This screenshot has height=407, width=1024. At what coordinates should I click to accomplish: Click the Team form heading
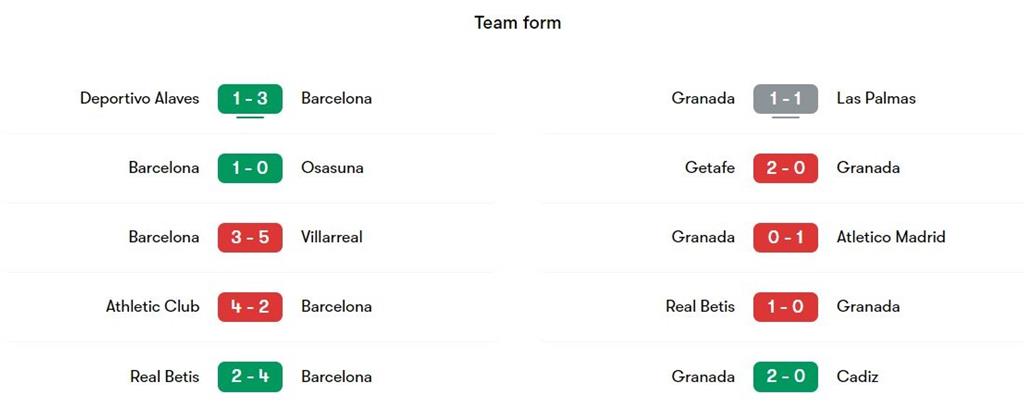pyautogui.click(x=517, y=22)
